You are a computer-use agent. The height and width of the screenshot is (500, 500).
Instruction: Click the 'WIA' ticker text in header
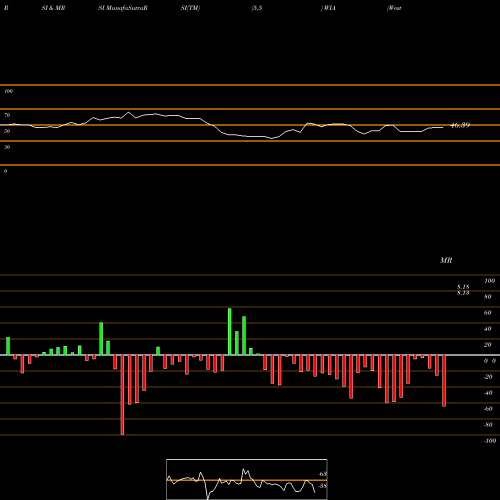pyautogui.click(x=329, y=8)
